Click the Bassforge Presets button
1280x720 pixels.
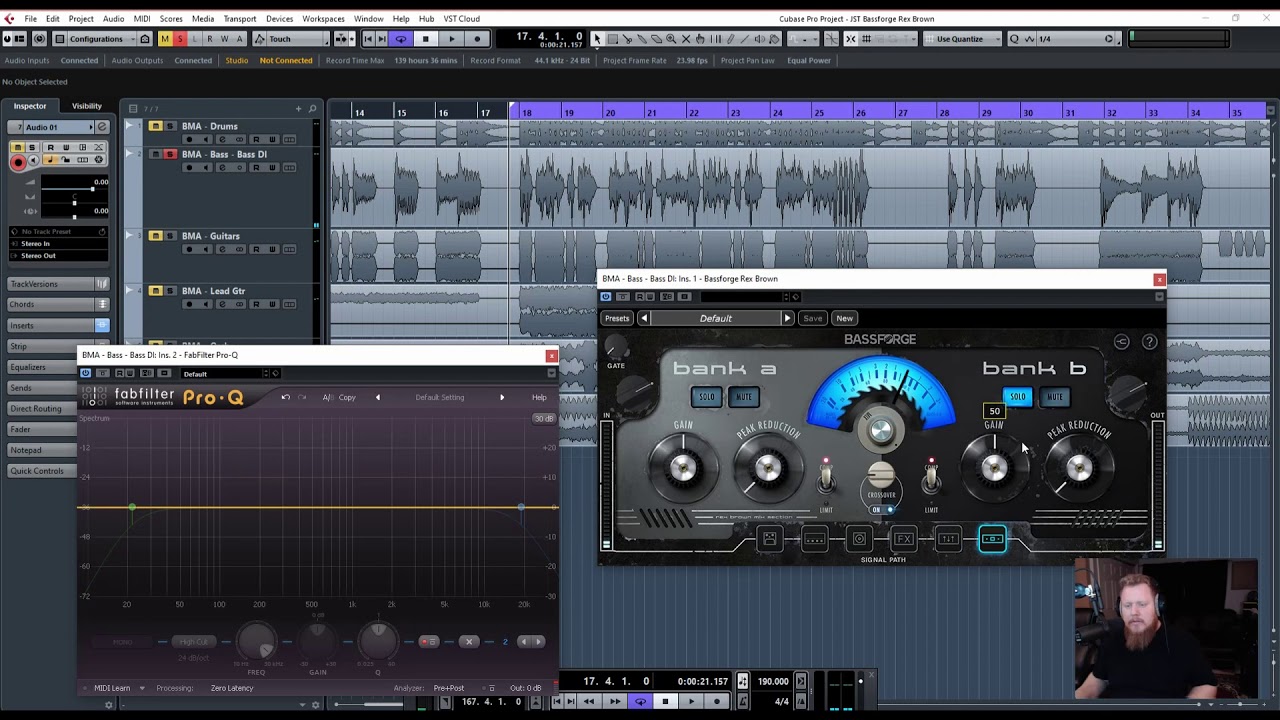(617, 318)
